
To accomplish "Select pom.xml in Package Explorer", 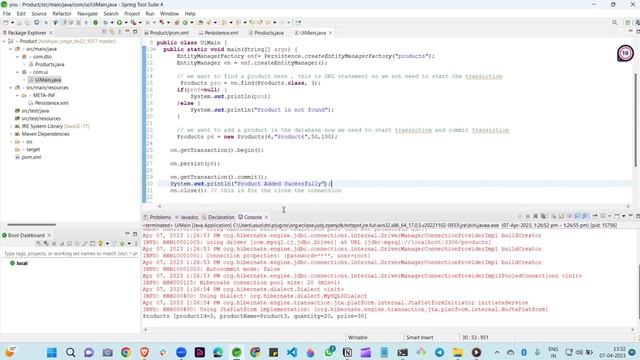I will point(28,157).
